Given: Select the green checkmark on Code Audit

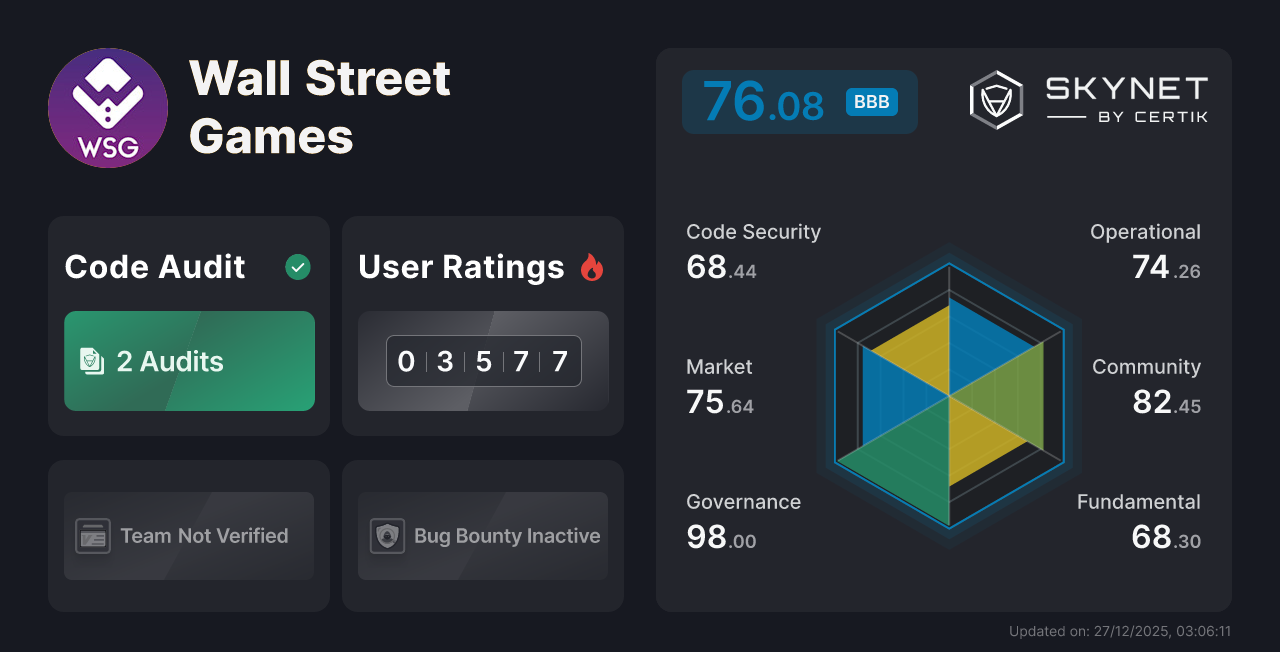Looking at the screenshot, I should (x=297, y=267).
